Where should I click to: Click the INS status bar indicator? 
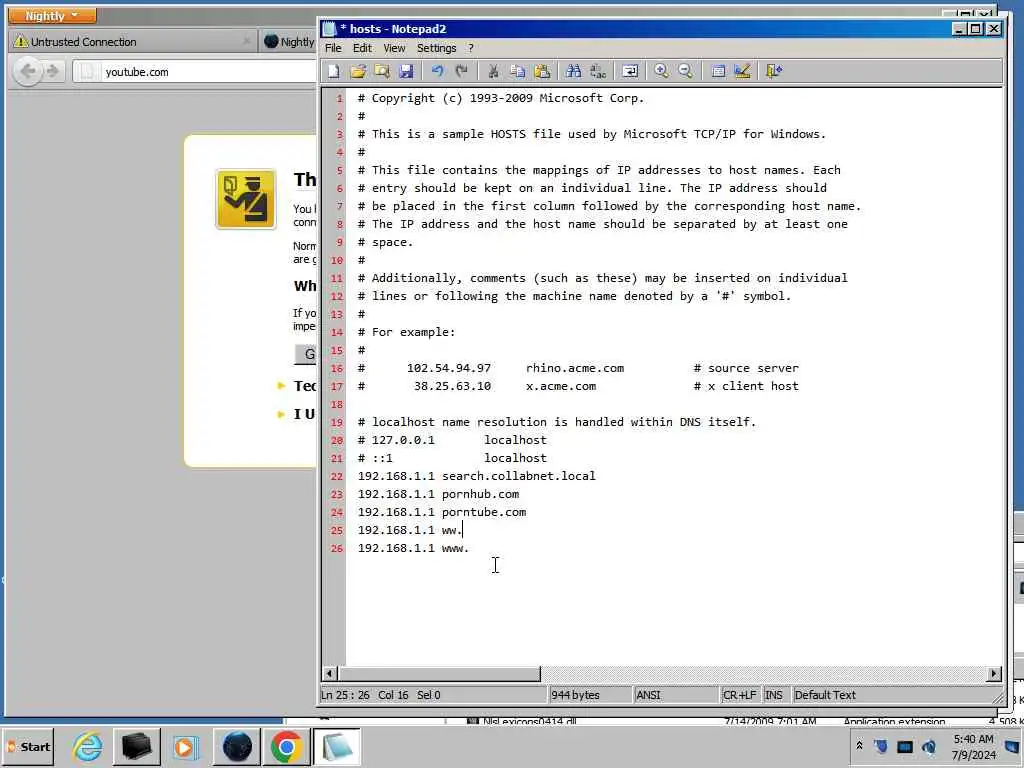tap(774, 695)
